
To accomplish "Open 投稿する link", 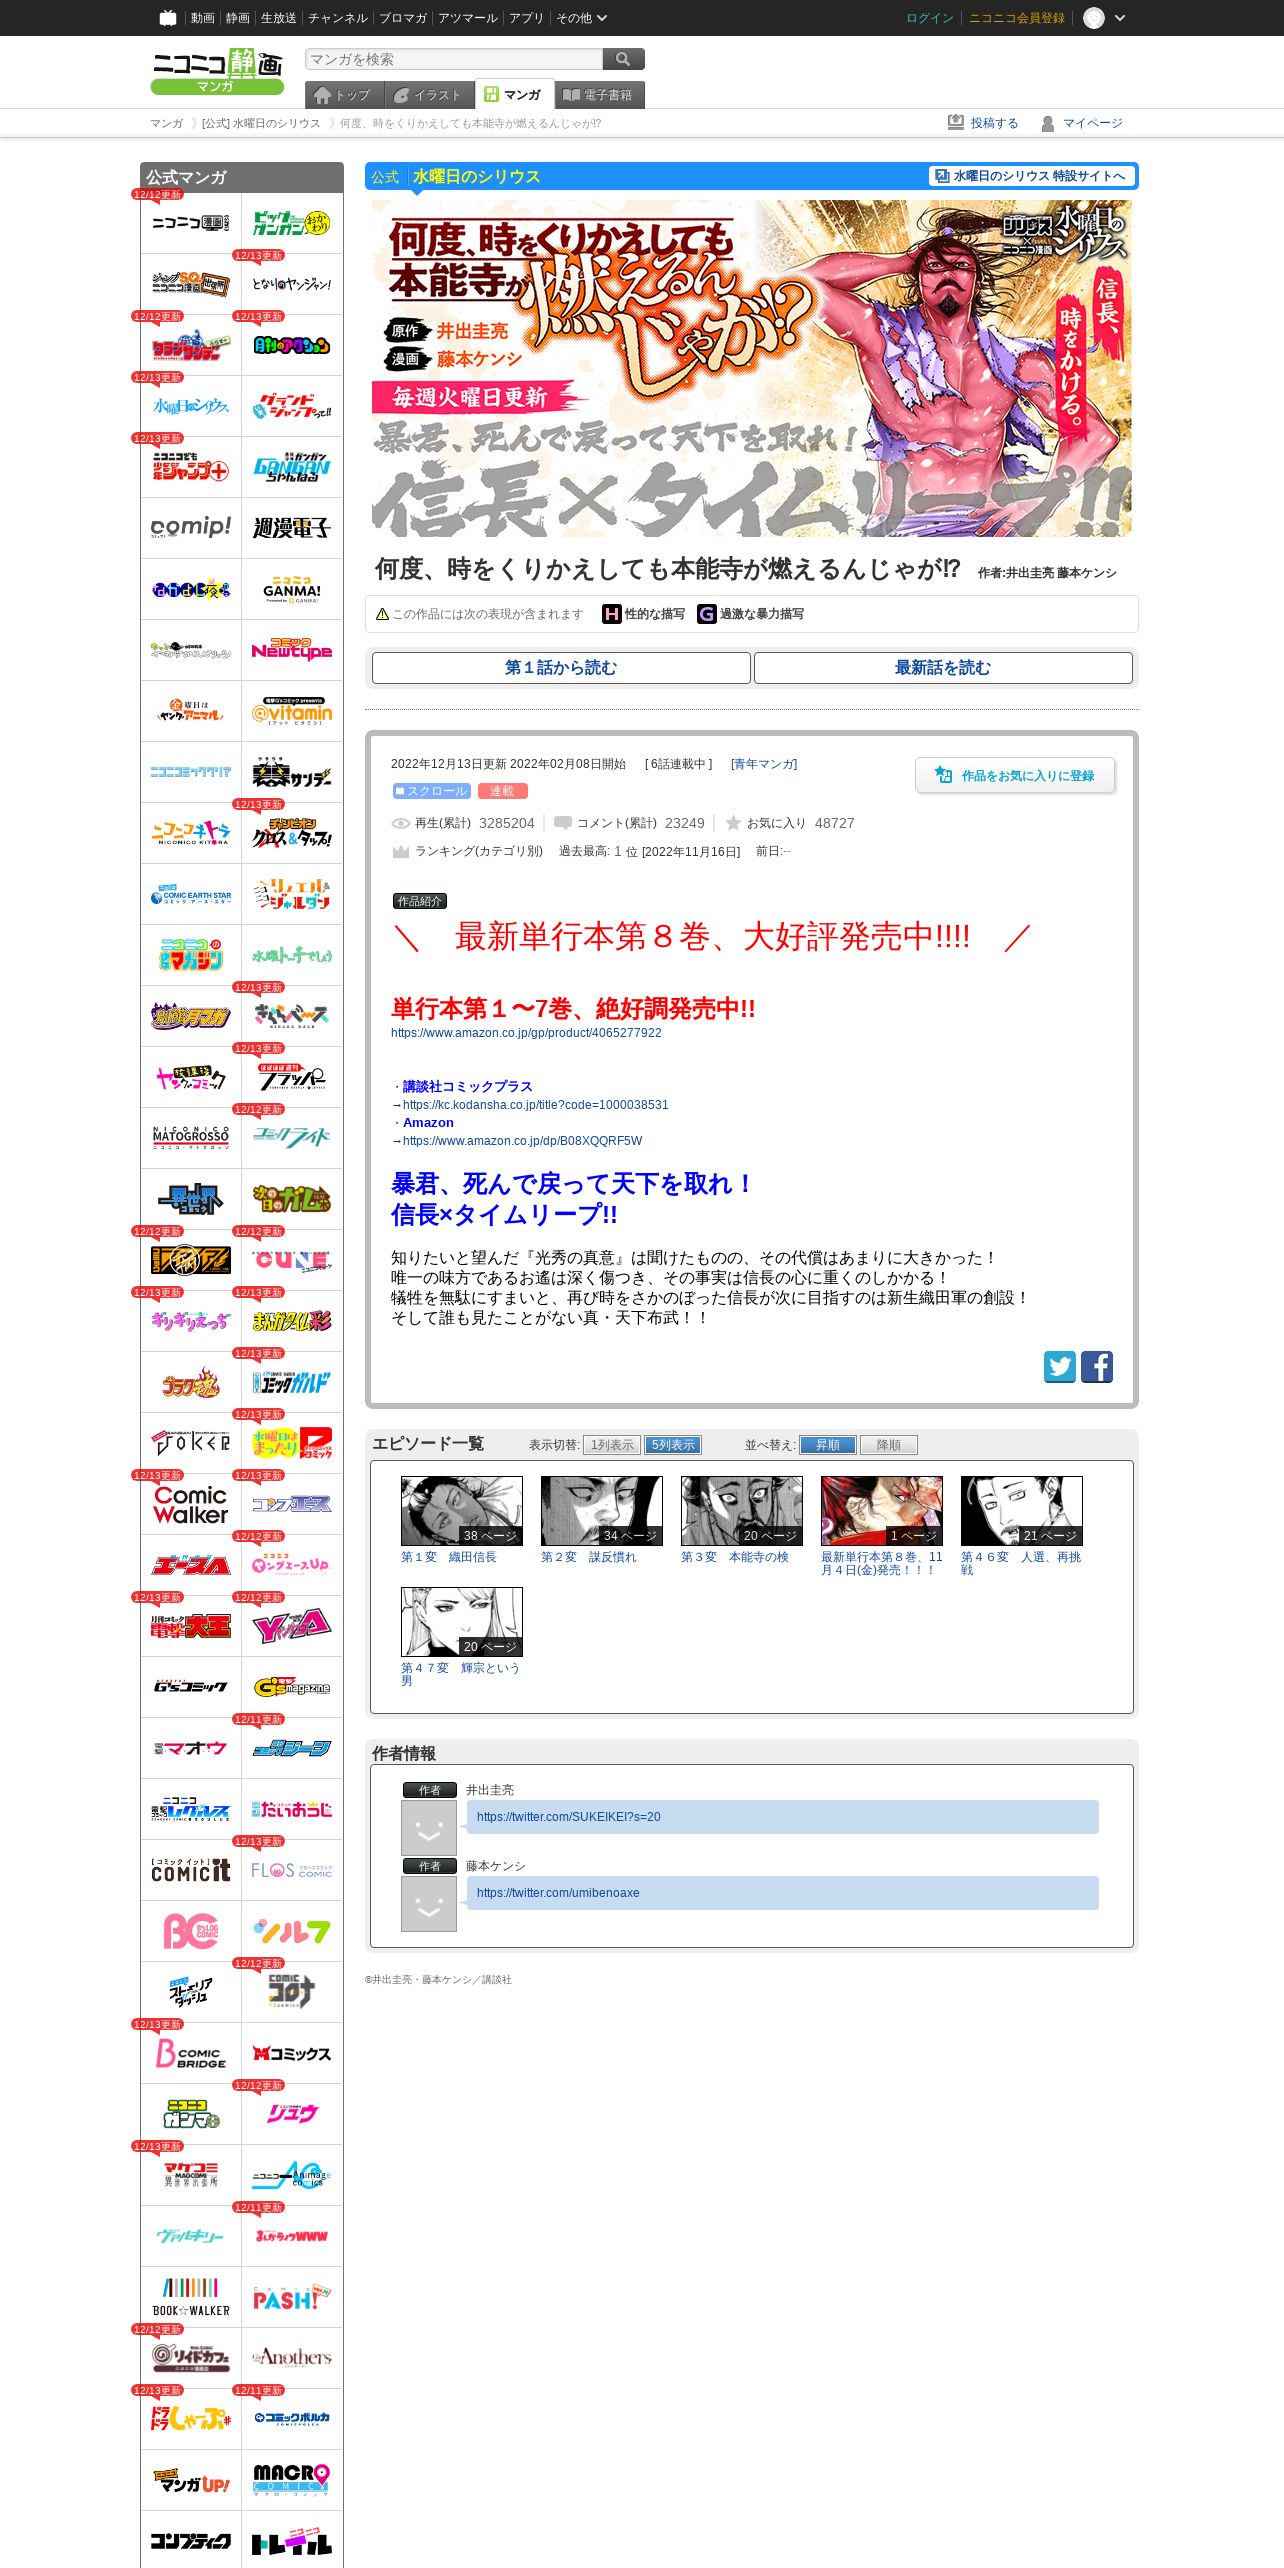I will click(x=983, y=123).
